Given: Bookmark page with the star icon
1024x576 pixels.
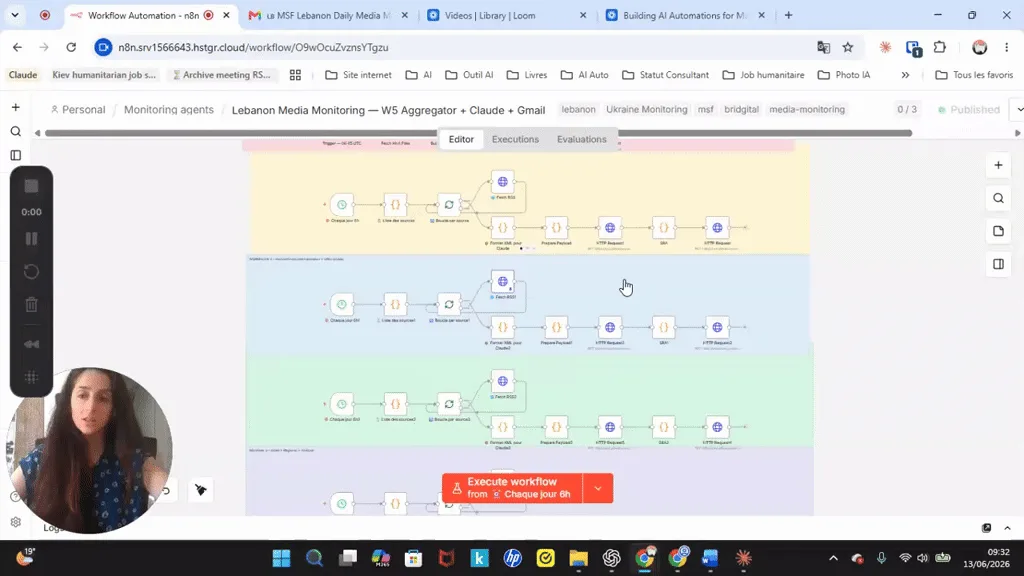Looking at the screenshot, I should (x=848, y=47).
